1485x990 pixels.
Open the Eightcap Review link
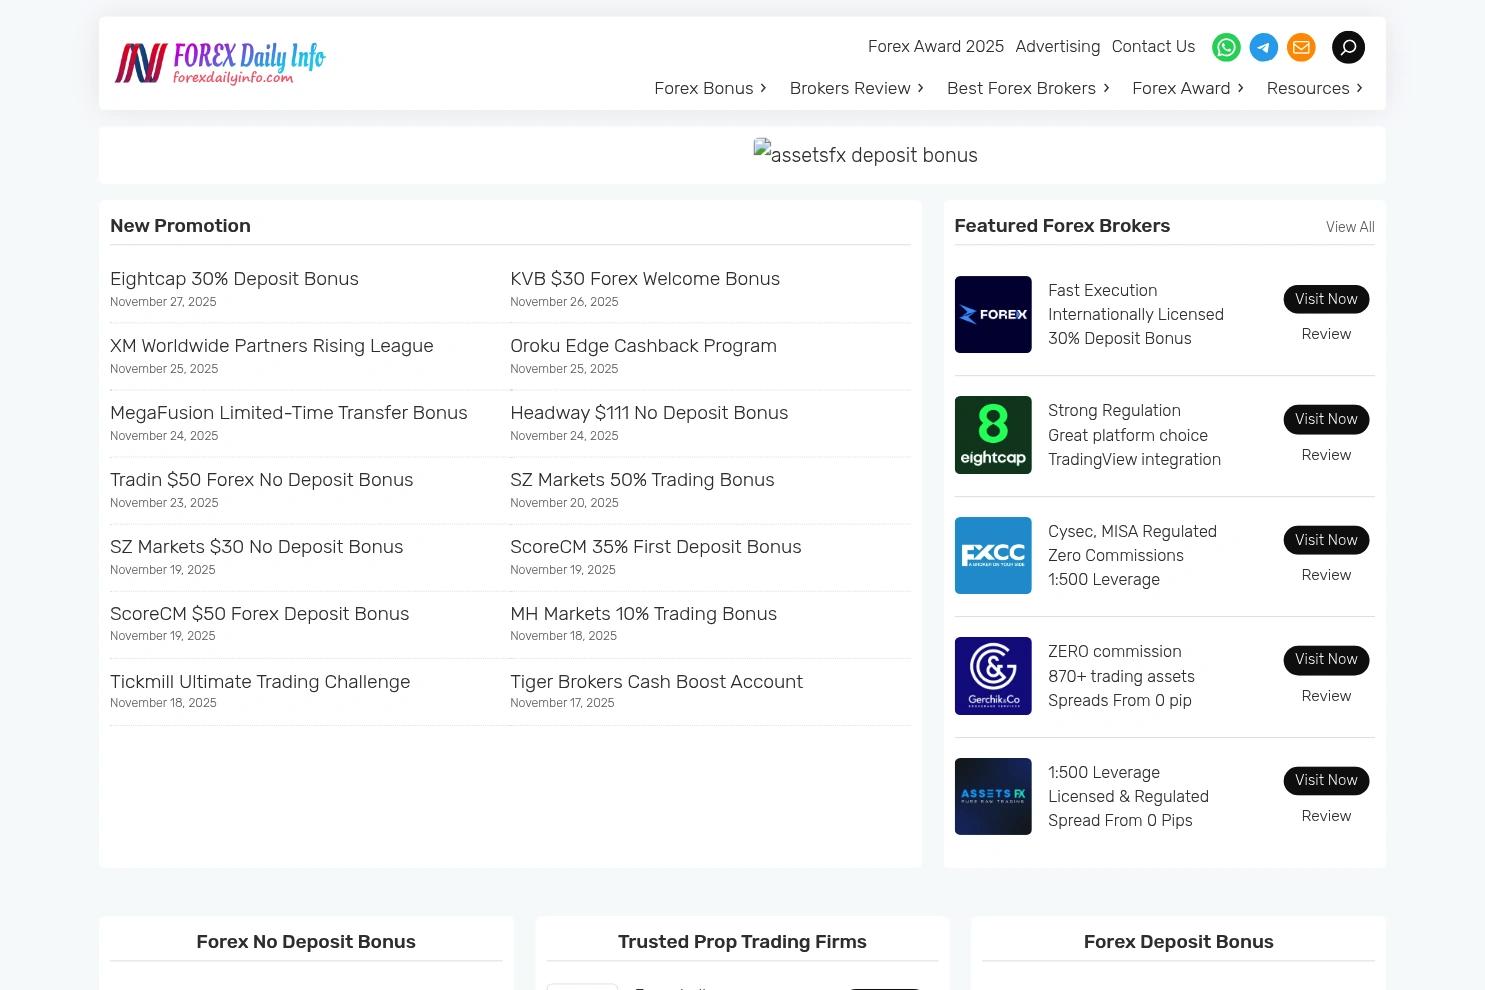(1326, 455)
